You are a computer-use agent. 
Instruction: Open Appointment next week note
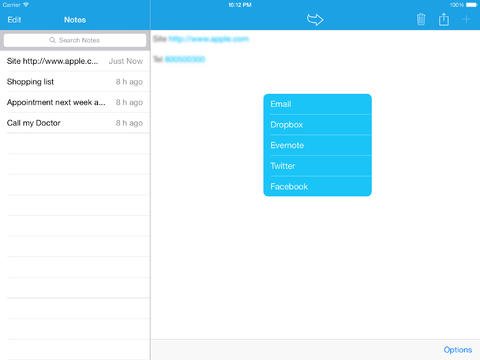tap(75, 102)
